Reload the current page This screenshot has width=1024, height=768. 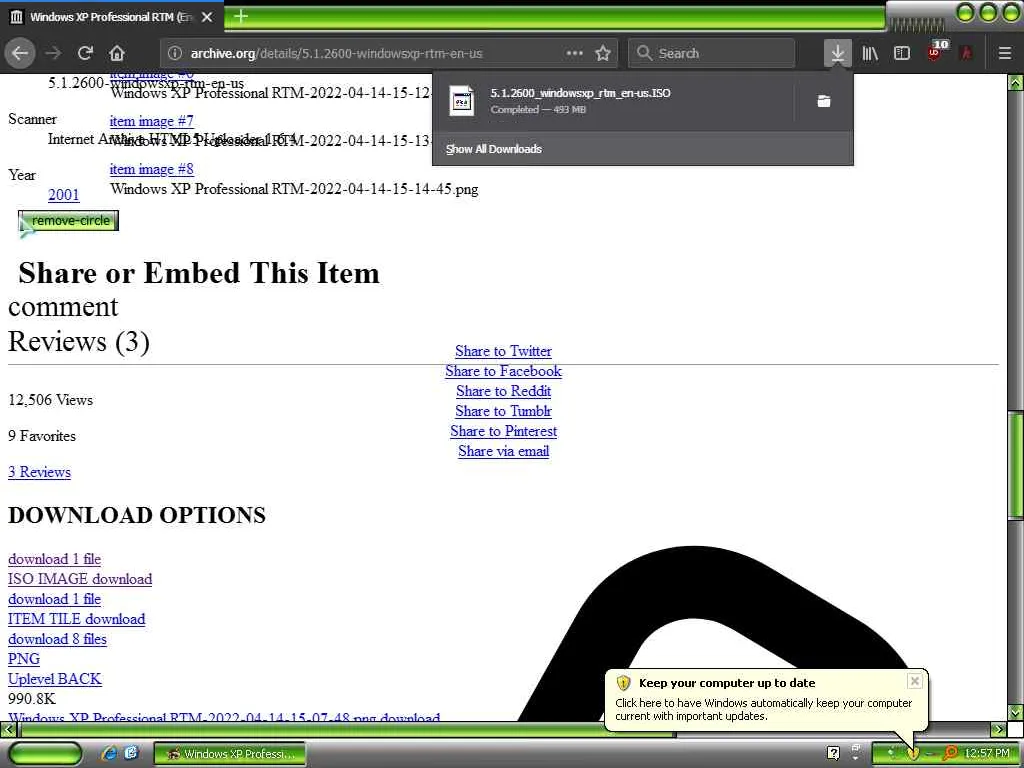(x=85, y=53)
